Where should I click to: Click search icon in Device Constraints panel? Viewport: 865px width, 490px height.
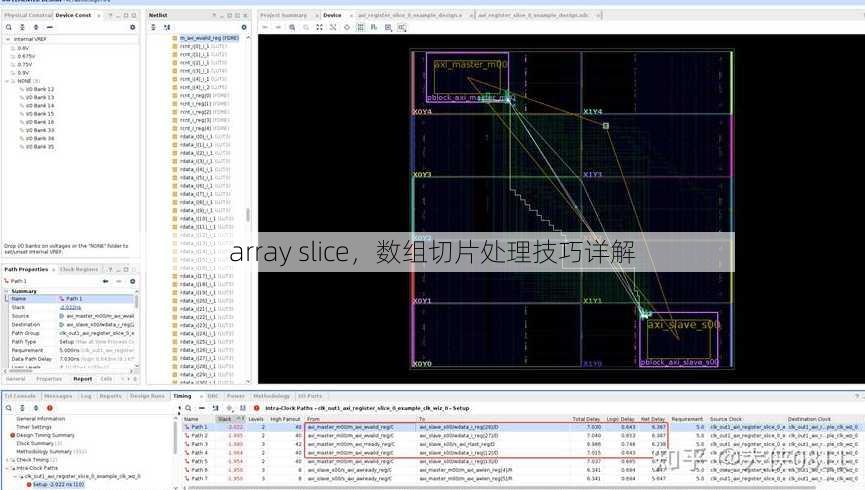coord(9,27)
